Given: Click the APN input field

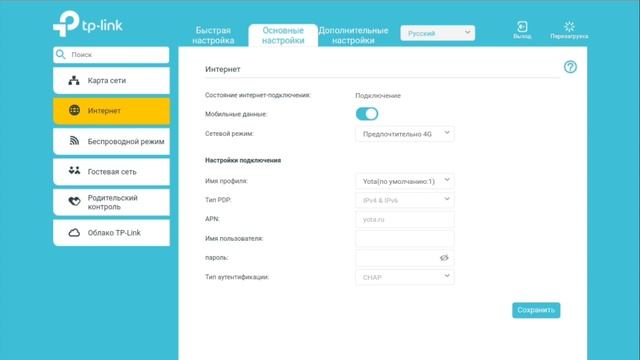Looking at the screenshot, I should (404, 220).
